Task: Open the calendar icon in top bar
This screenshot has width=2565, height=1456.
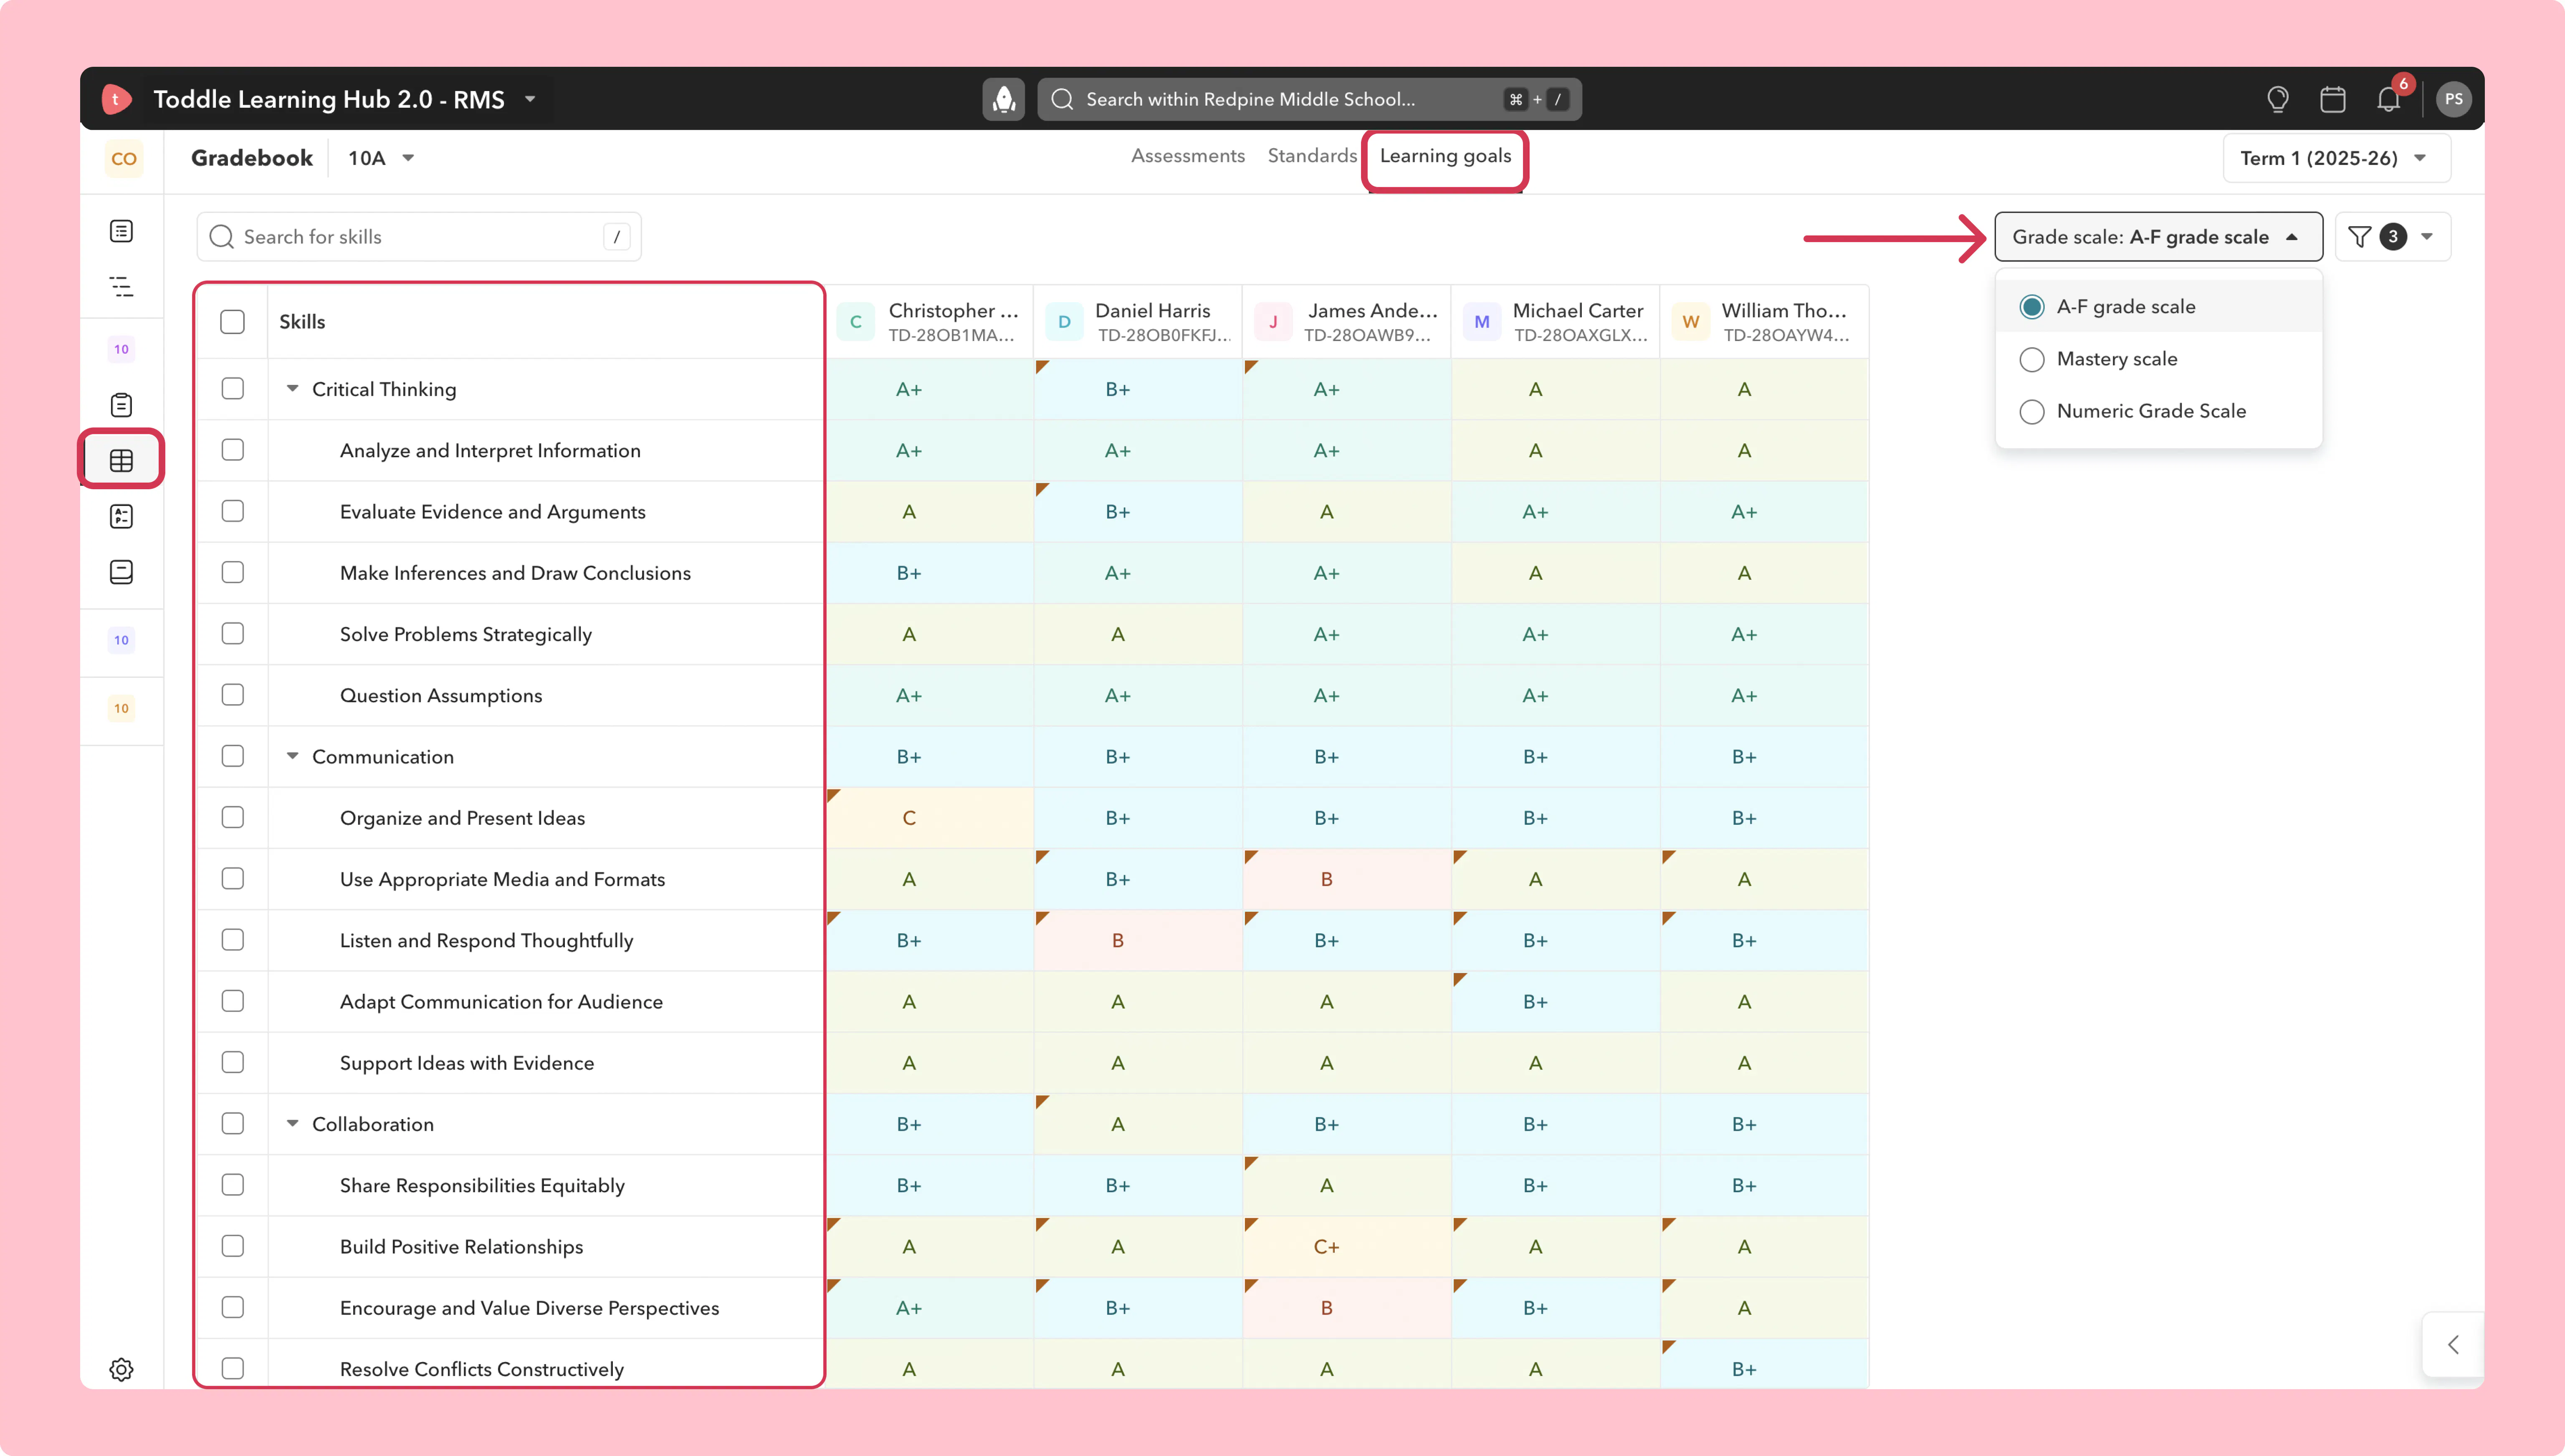Action: point(2332,99)
